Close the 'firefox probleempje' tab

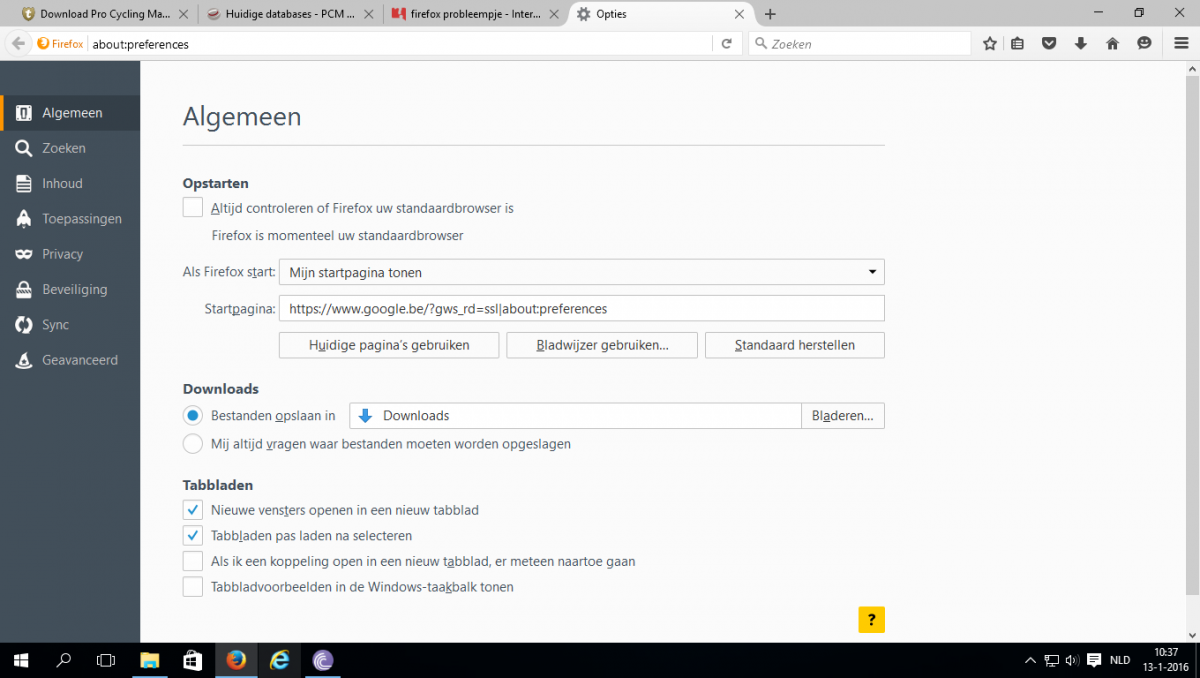point(553,14)
